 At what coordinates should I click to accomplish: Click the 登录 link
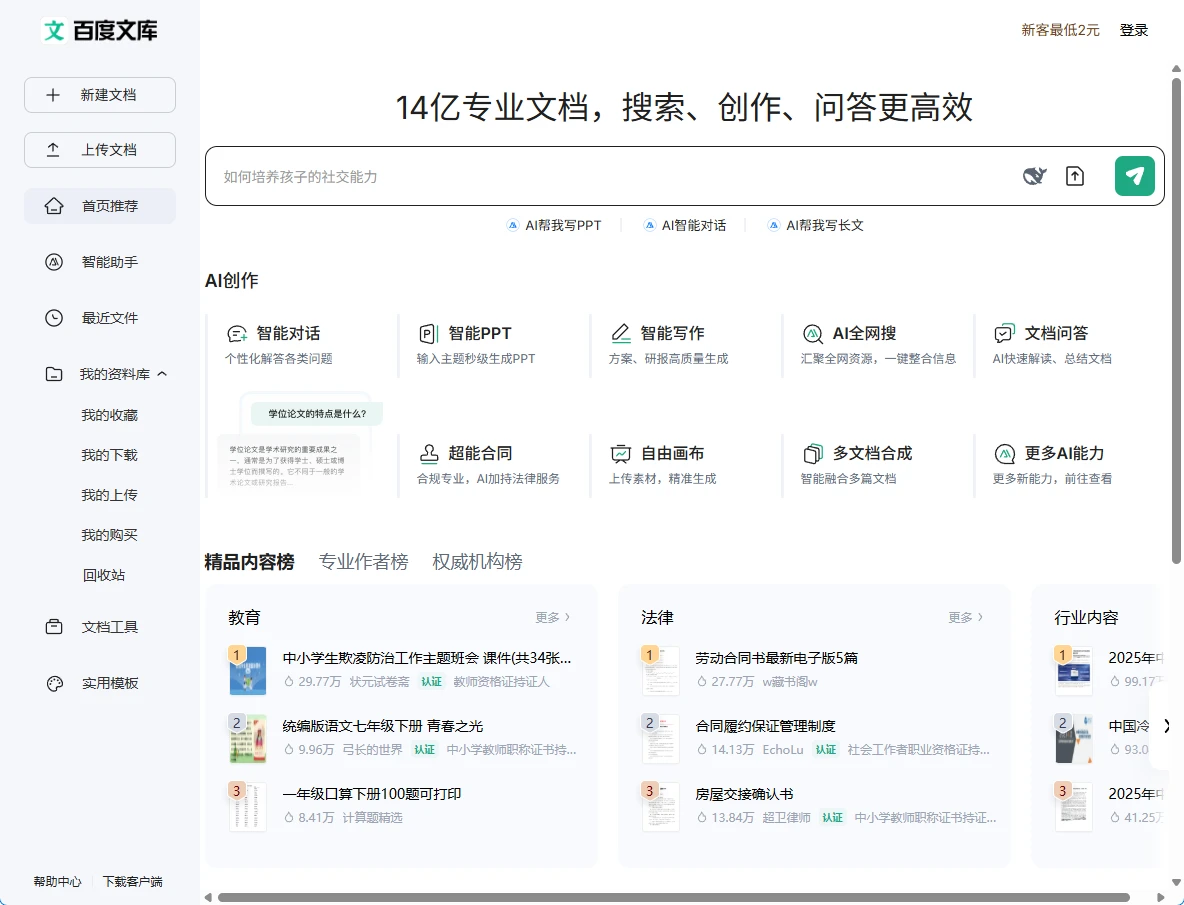(x=1134, y=30)
